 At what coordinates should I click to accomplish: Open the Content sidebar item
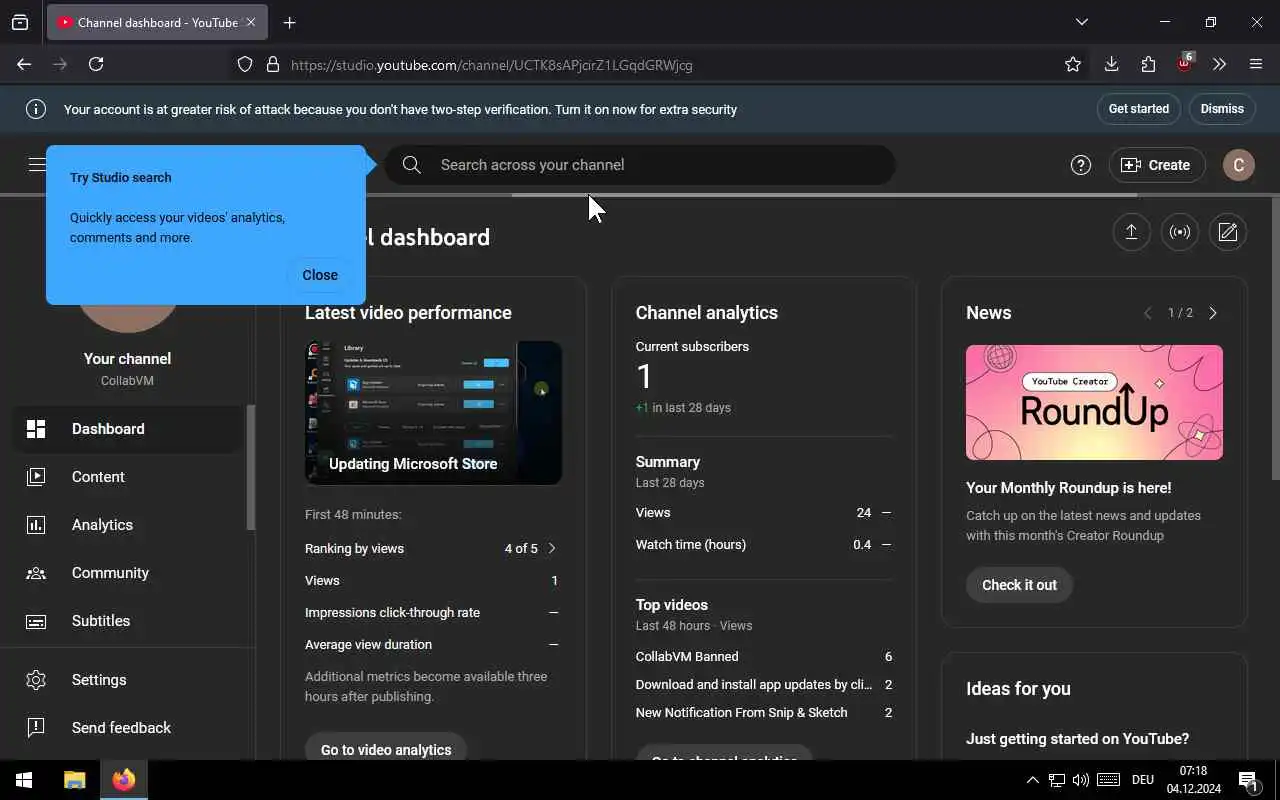(128, 477)
